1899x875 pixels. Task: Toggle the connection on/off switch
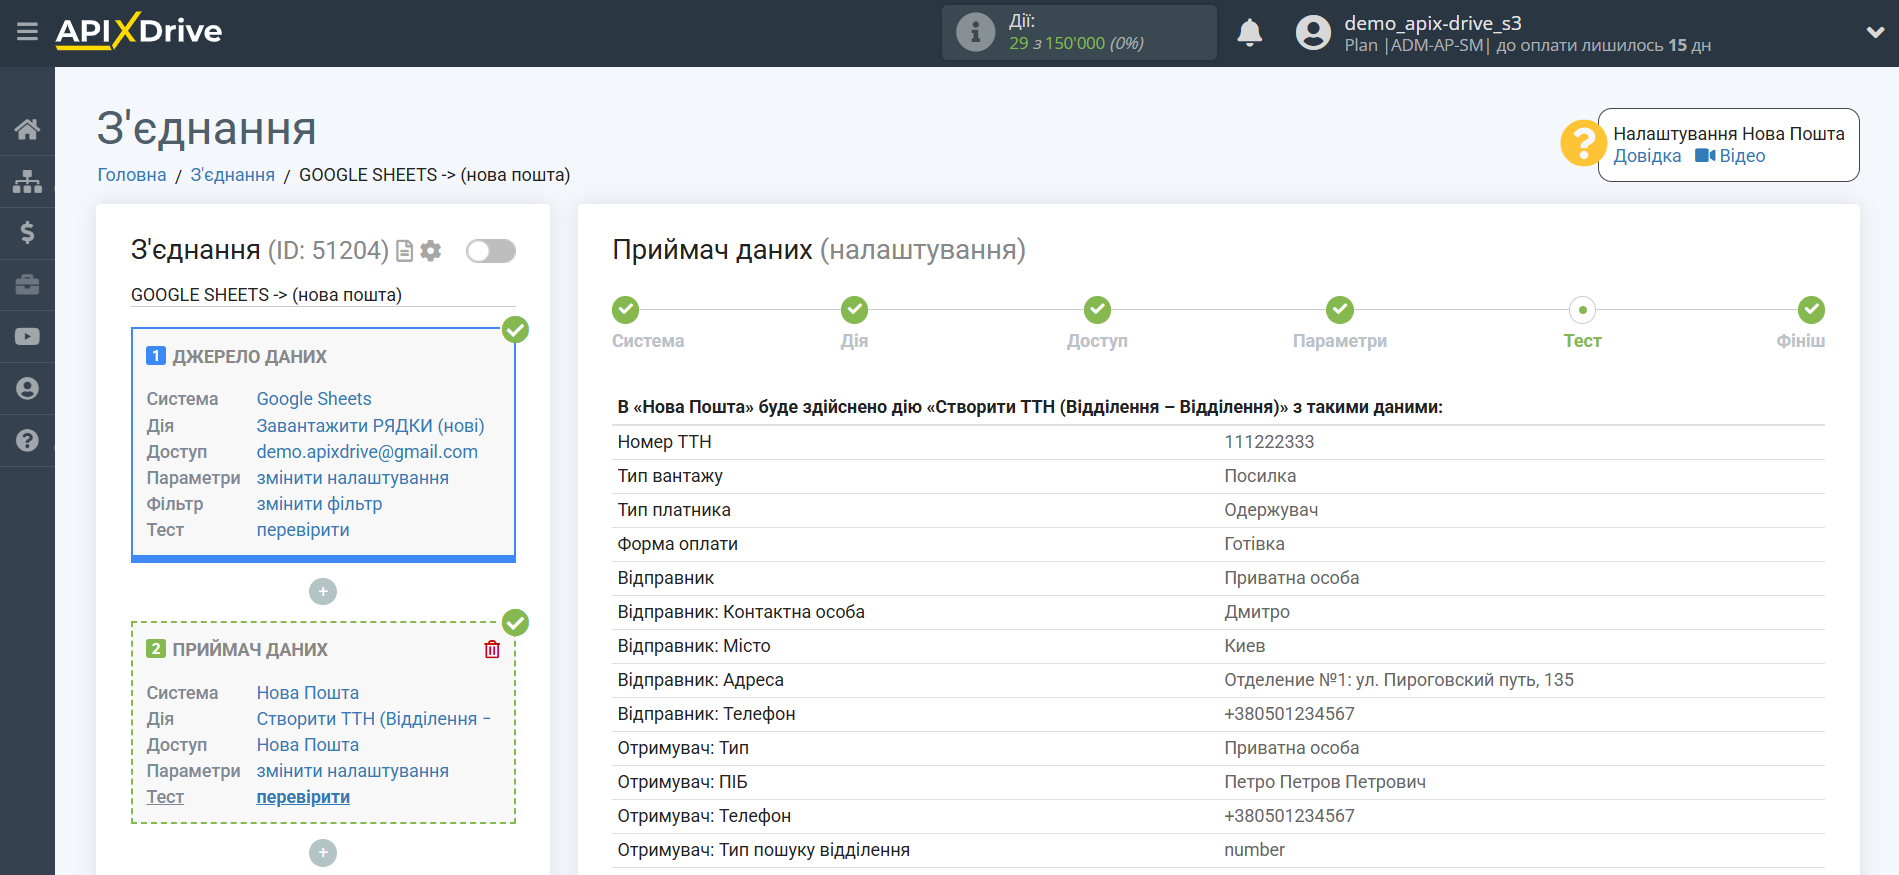[x=491, y=251]
